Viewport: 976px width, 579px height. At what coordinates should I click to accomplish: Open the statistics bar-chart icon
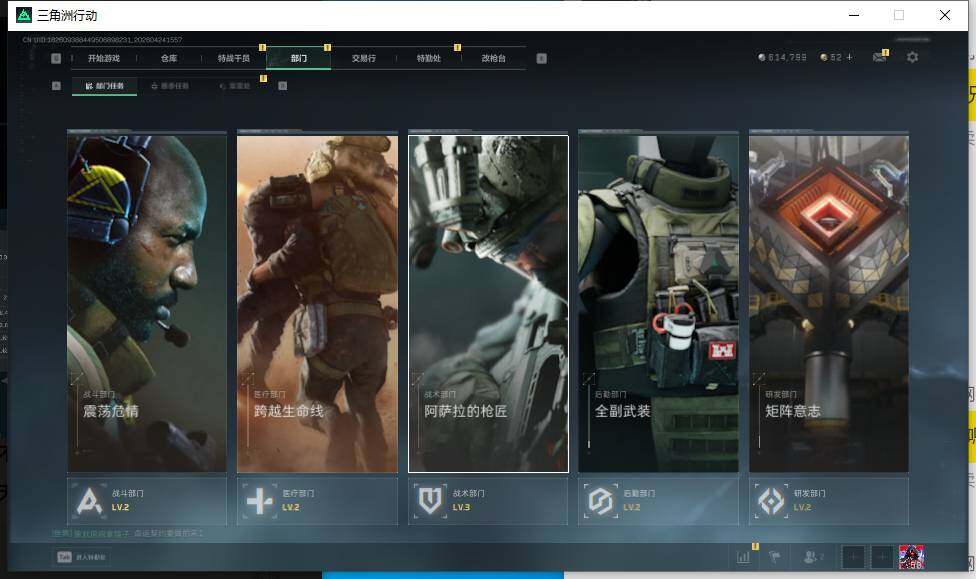click(x=743, y=557)
